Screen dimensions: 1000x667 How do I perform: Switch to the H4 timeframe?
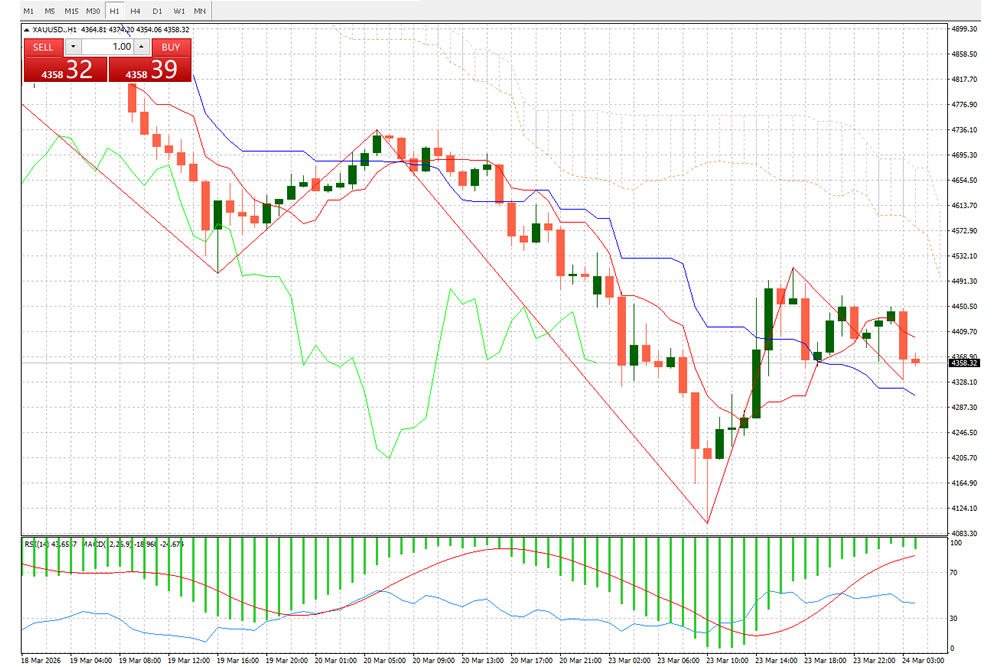[135, 10]
